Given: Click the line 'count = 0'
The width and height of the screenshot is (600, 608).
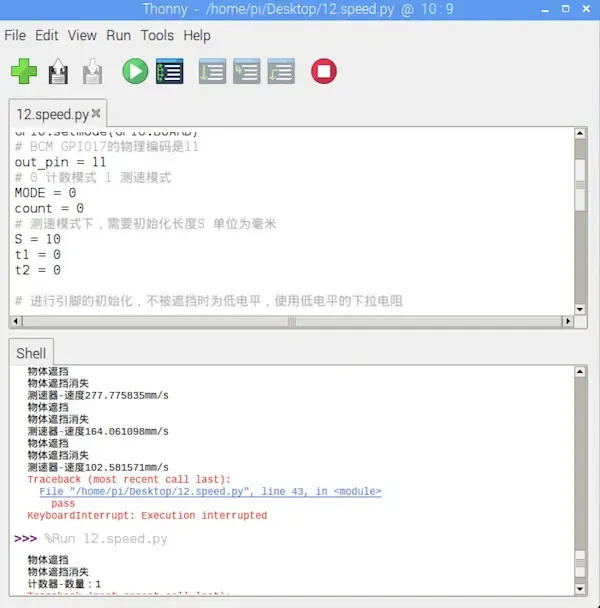Looking at the screenshot, I should 49,208.
